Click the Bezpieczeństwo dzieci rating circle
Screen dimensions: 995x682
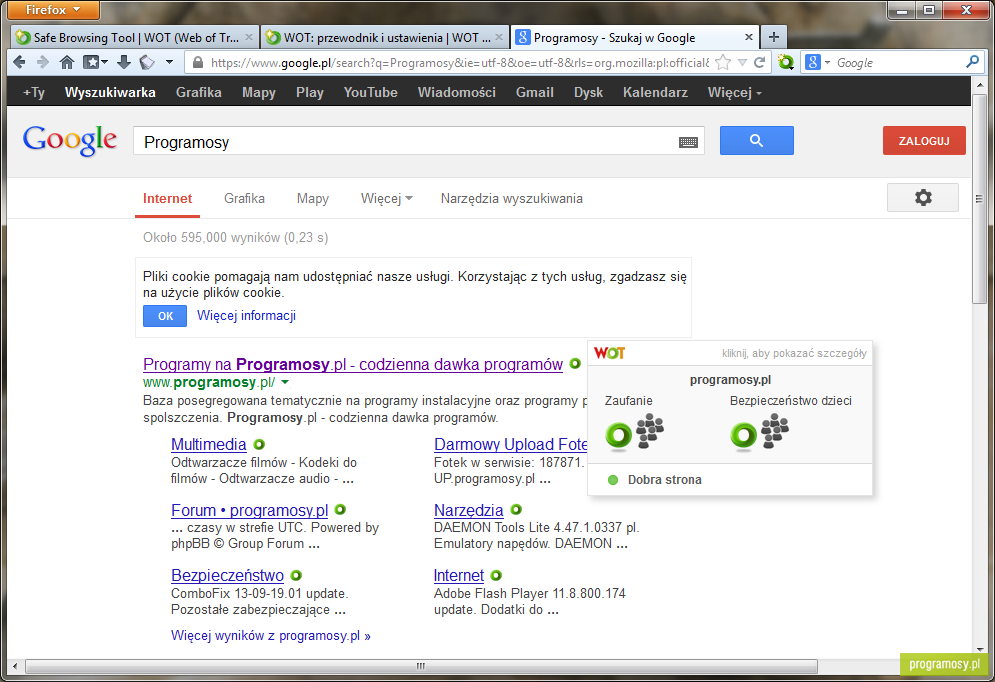[x=744, y=435]
